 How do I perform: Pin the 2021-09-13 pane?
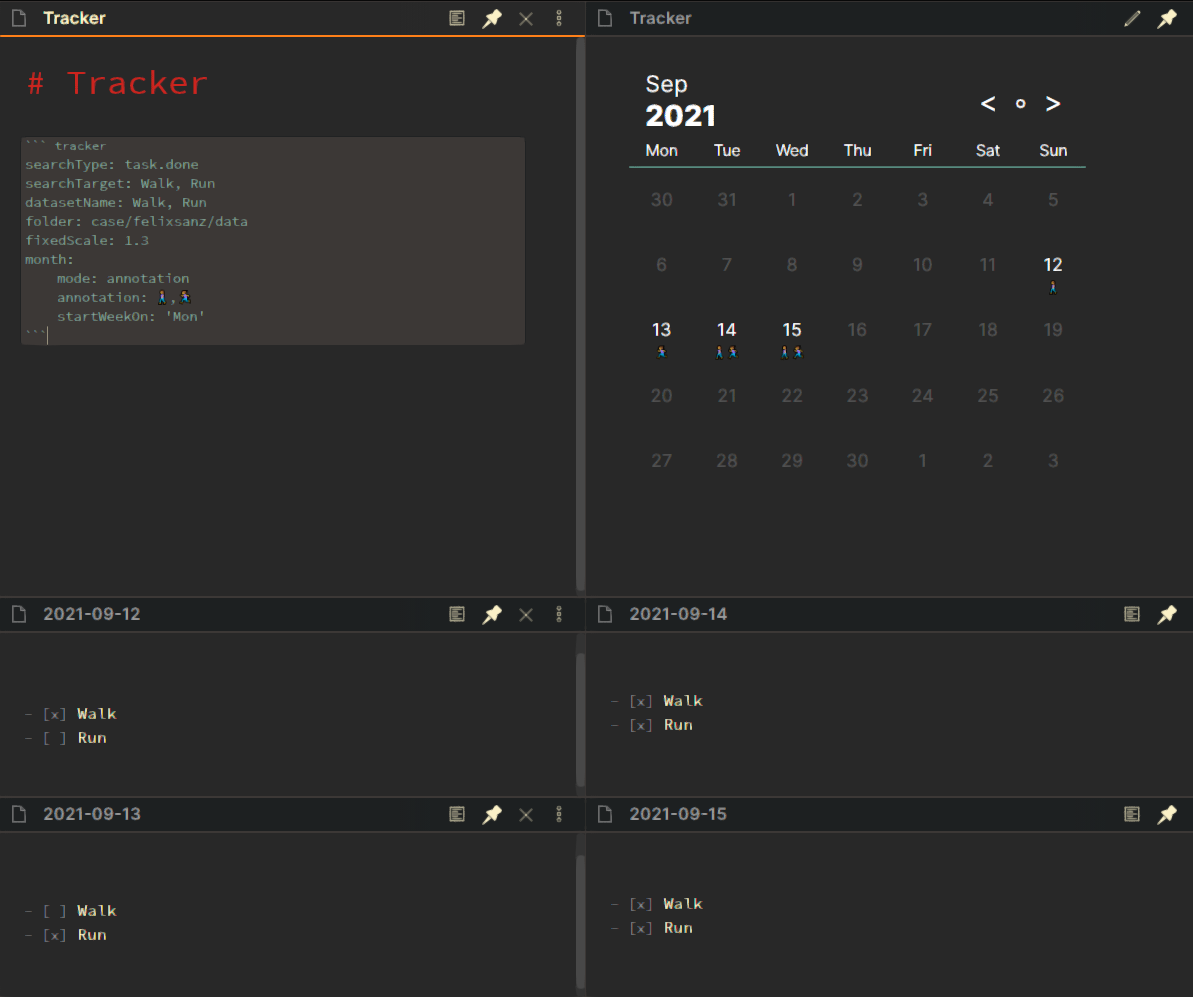tap(492, 814)
